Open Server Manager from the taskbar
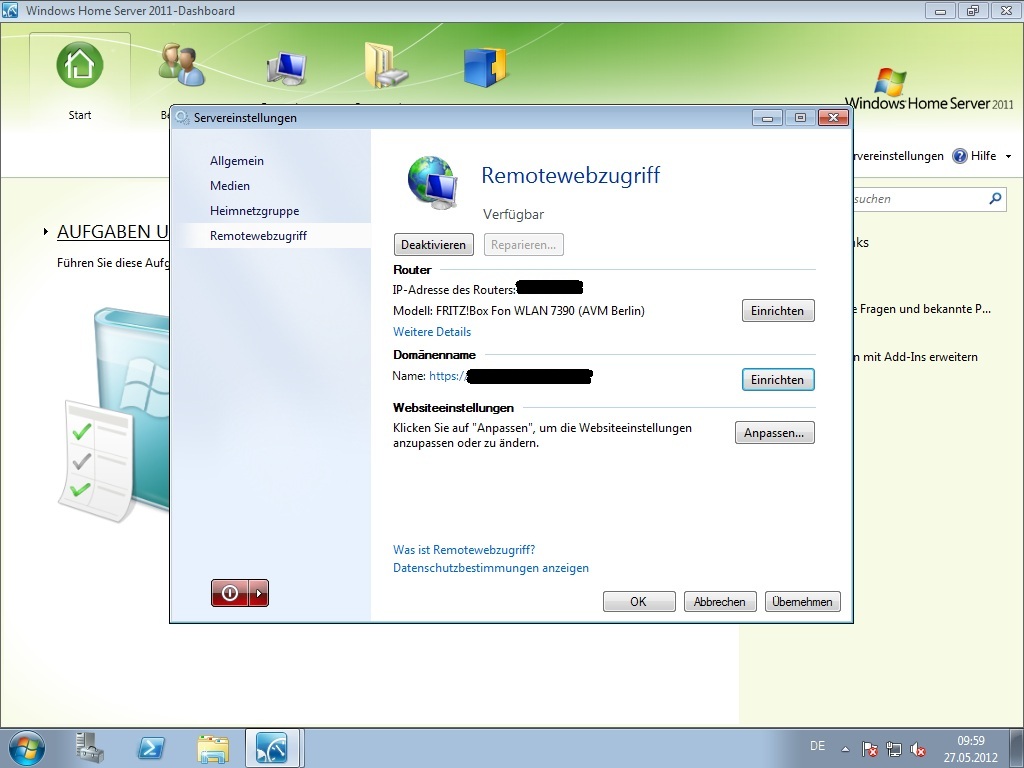The image size is (1024, 768). (89, 748)
